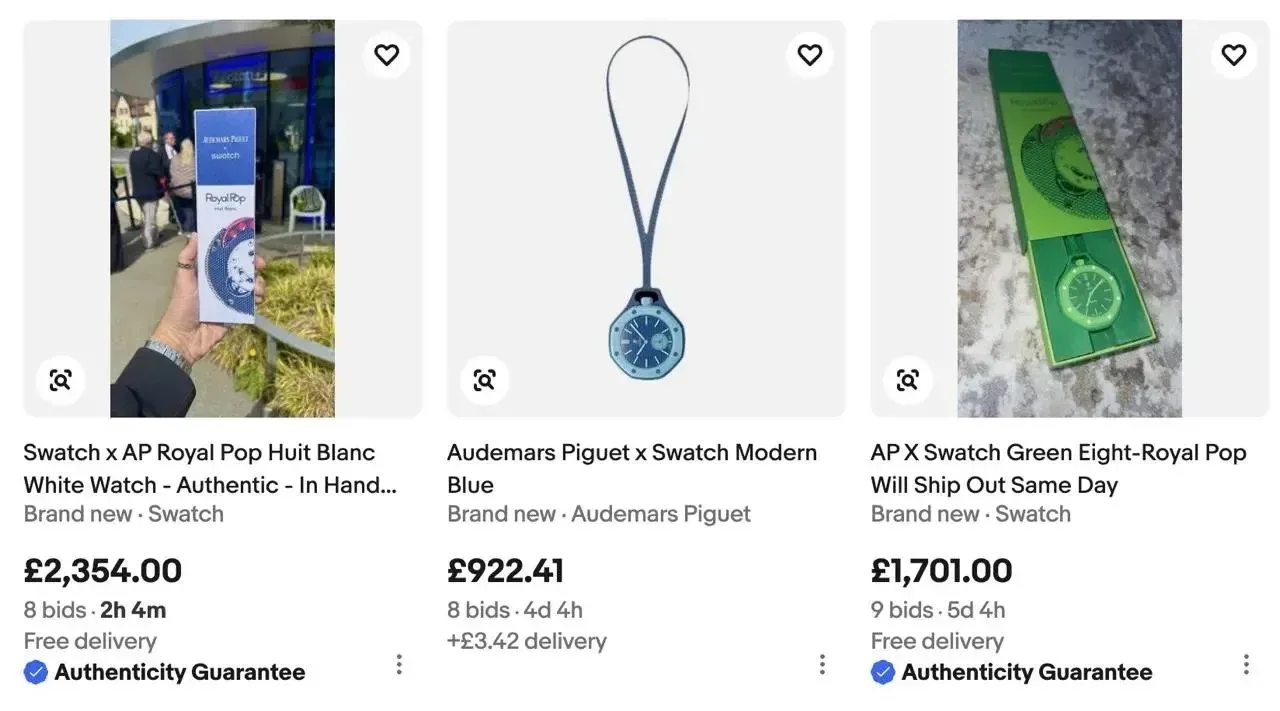Find visually similar items to Modern Blue watch
The height and width of the screenshot is (711, 1280).
(x=485, y=380)
